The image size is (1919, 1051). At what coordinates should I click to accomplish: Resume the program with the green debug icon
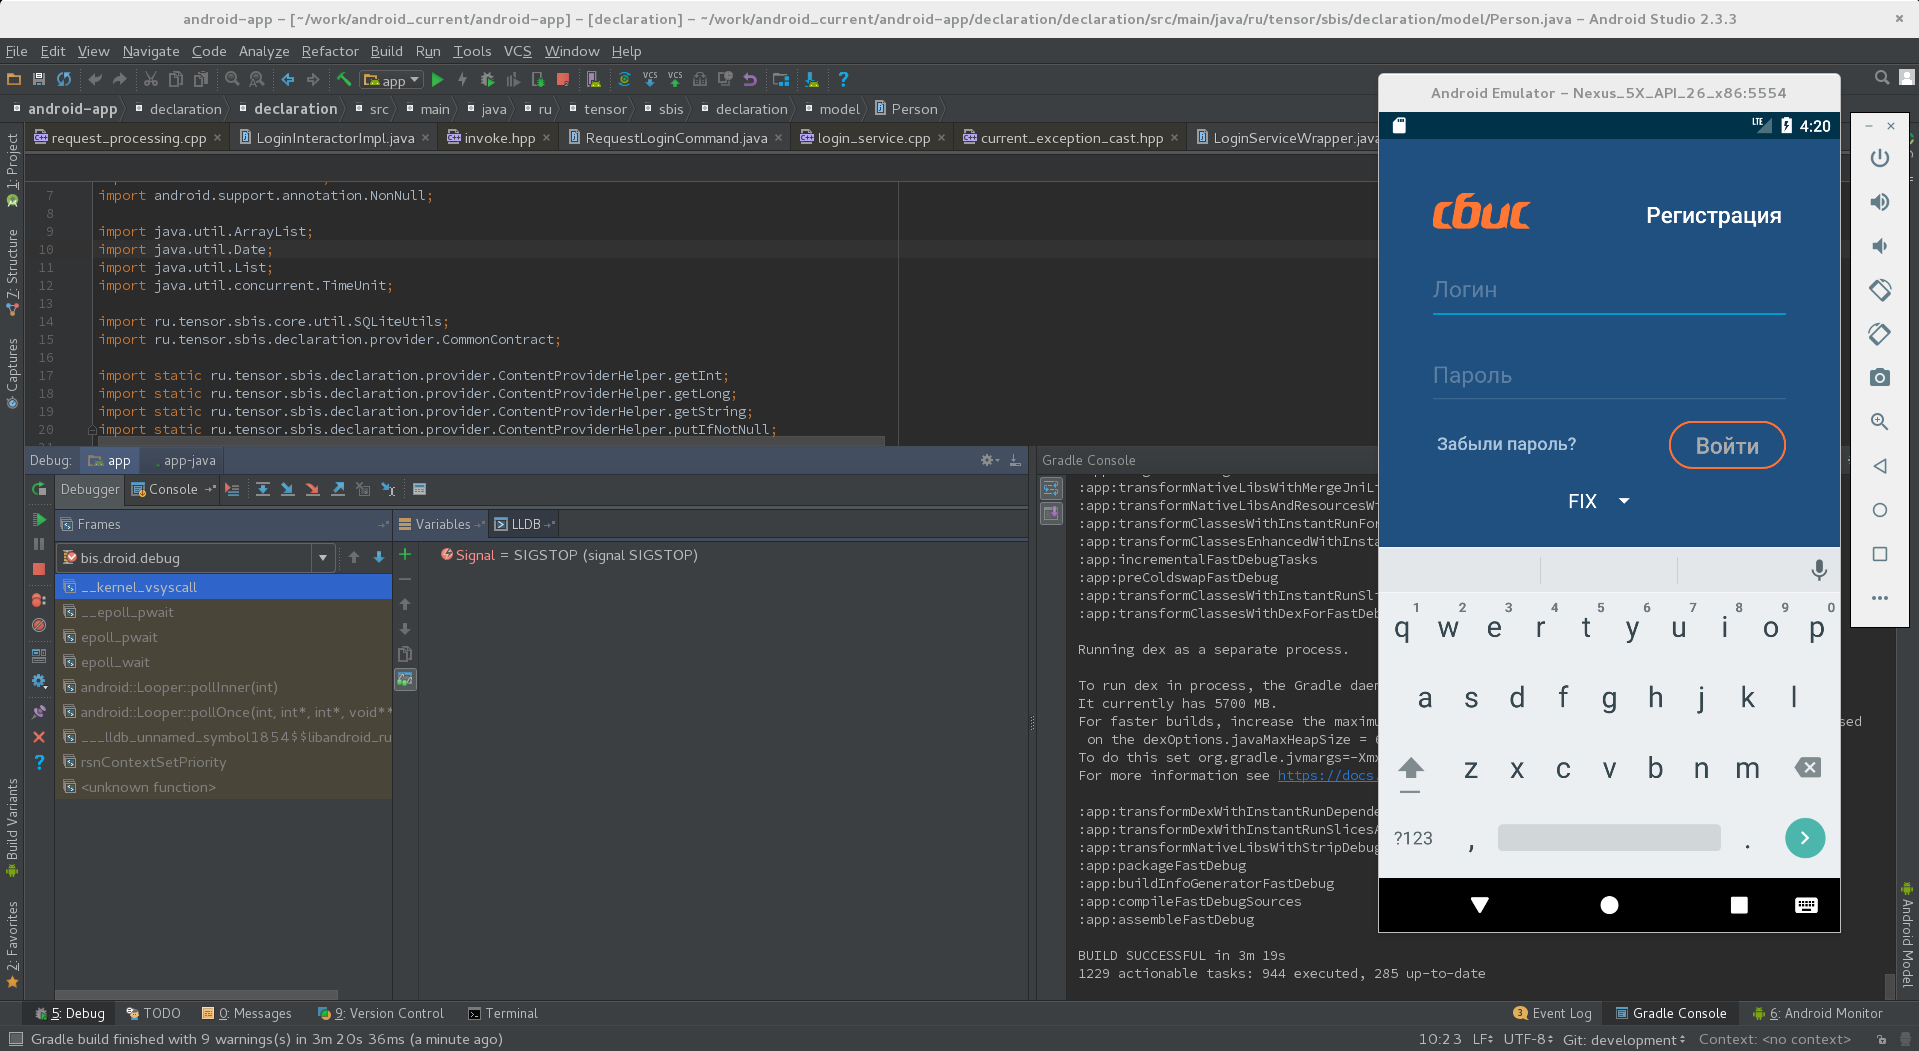[x=39, y=519]
